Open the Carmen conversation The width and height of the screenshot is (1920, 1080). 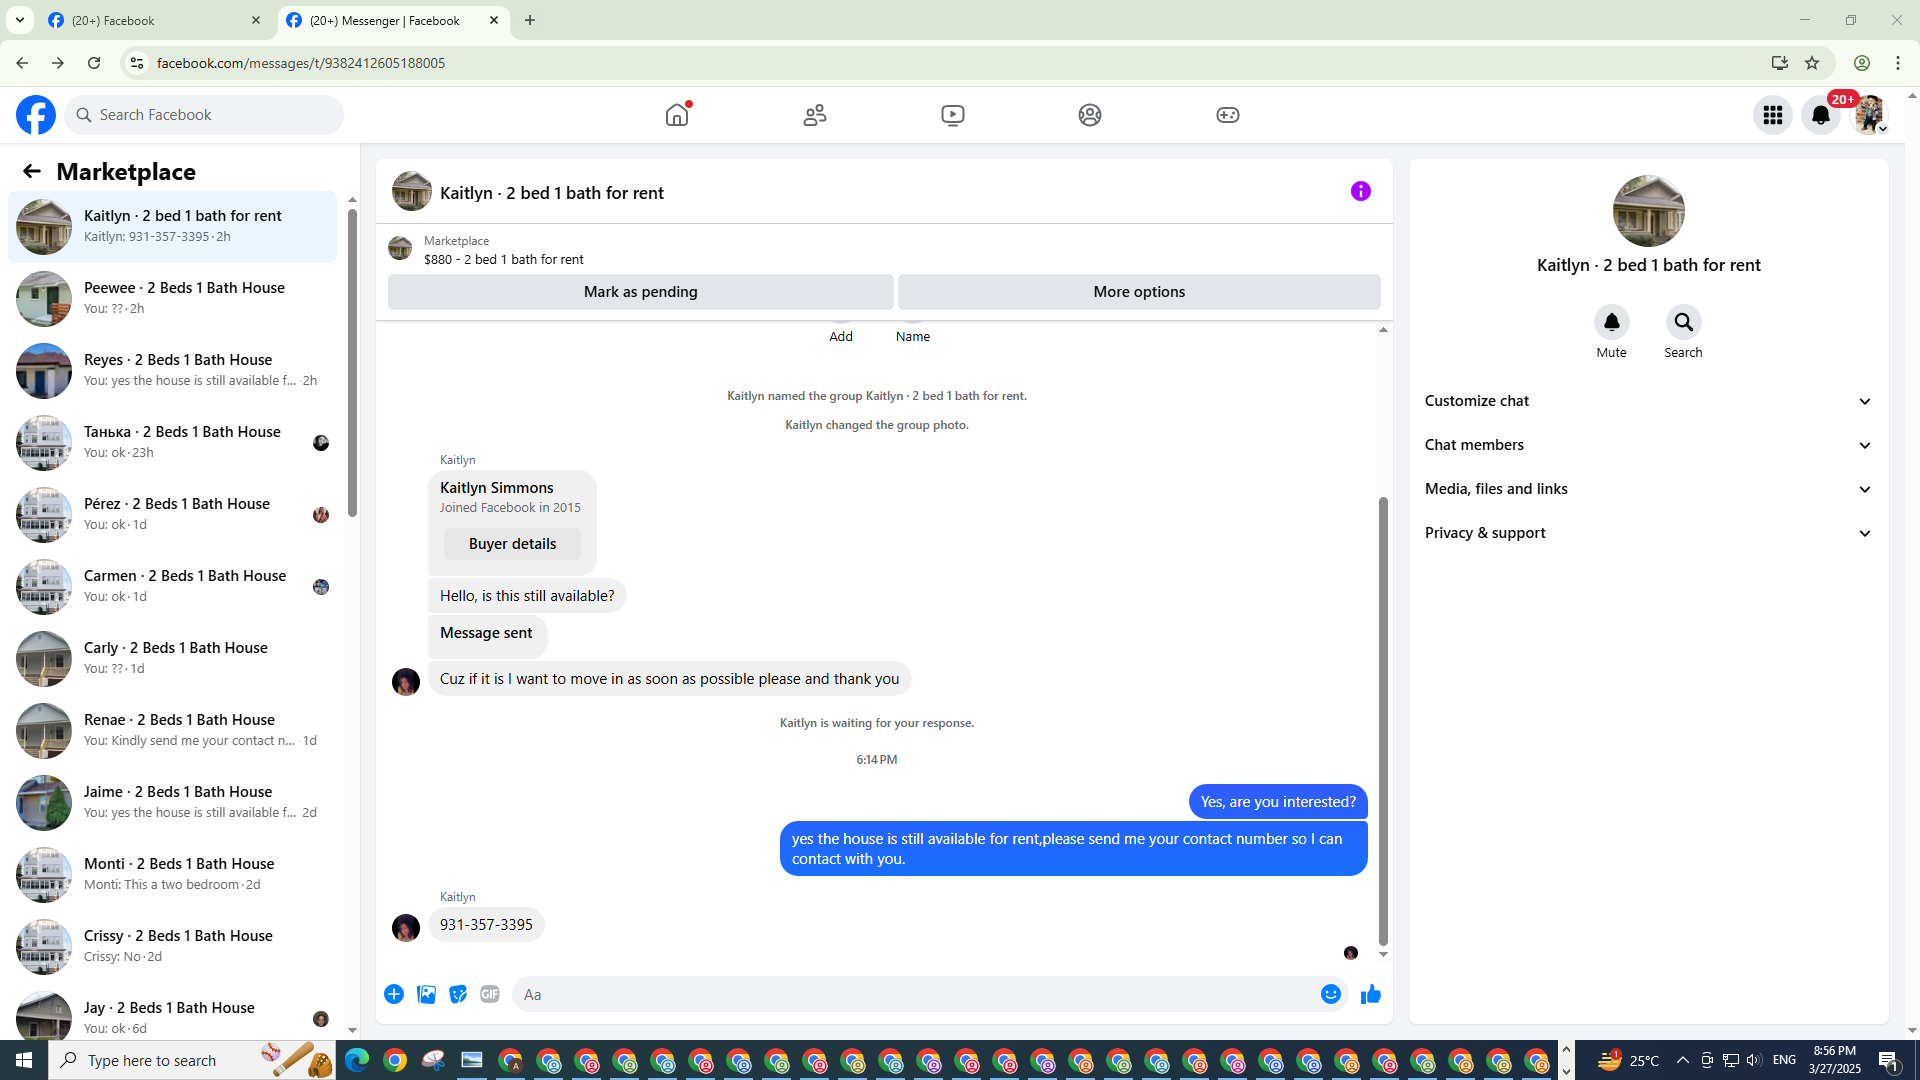pyautogui.click(x=173, y=586)
